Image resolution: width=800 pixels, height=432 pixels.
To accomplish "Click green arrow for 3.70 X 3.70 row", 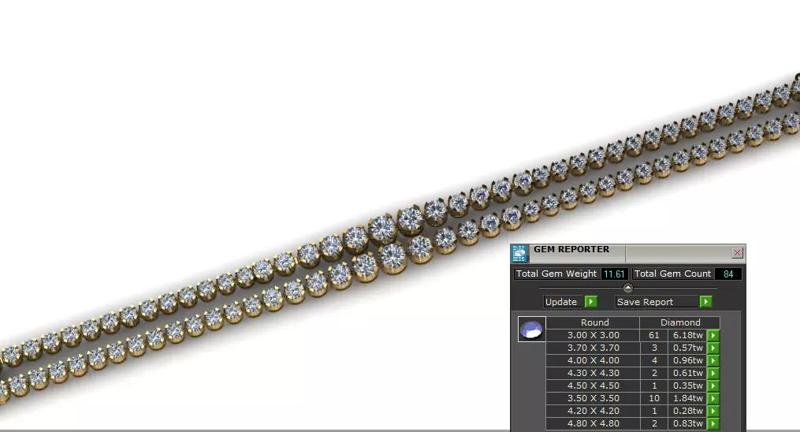I will (x=713, y=348).
